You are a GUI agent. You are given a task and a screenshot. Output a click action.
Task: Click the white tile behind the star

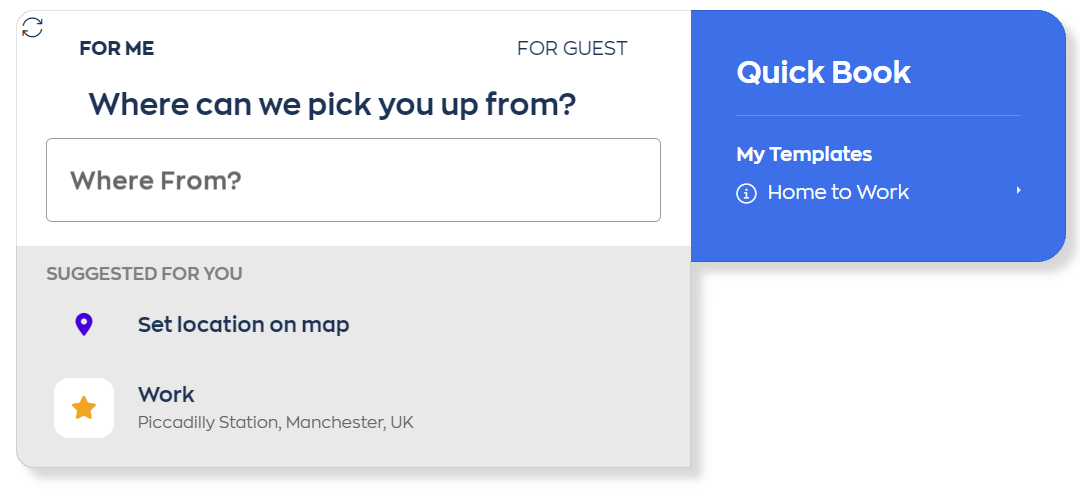pos(84,408)
